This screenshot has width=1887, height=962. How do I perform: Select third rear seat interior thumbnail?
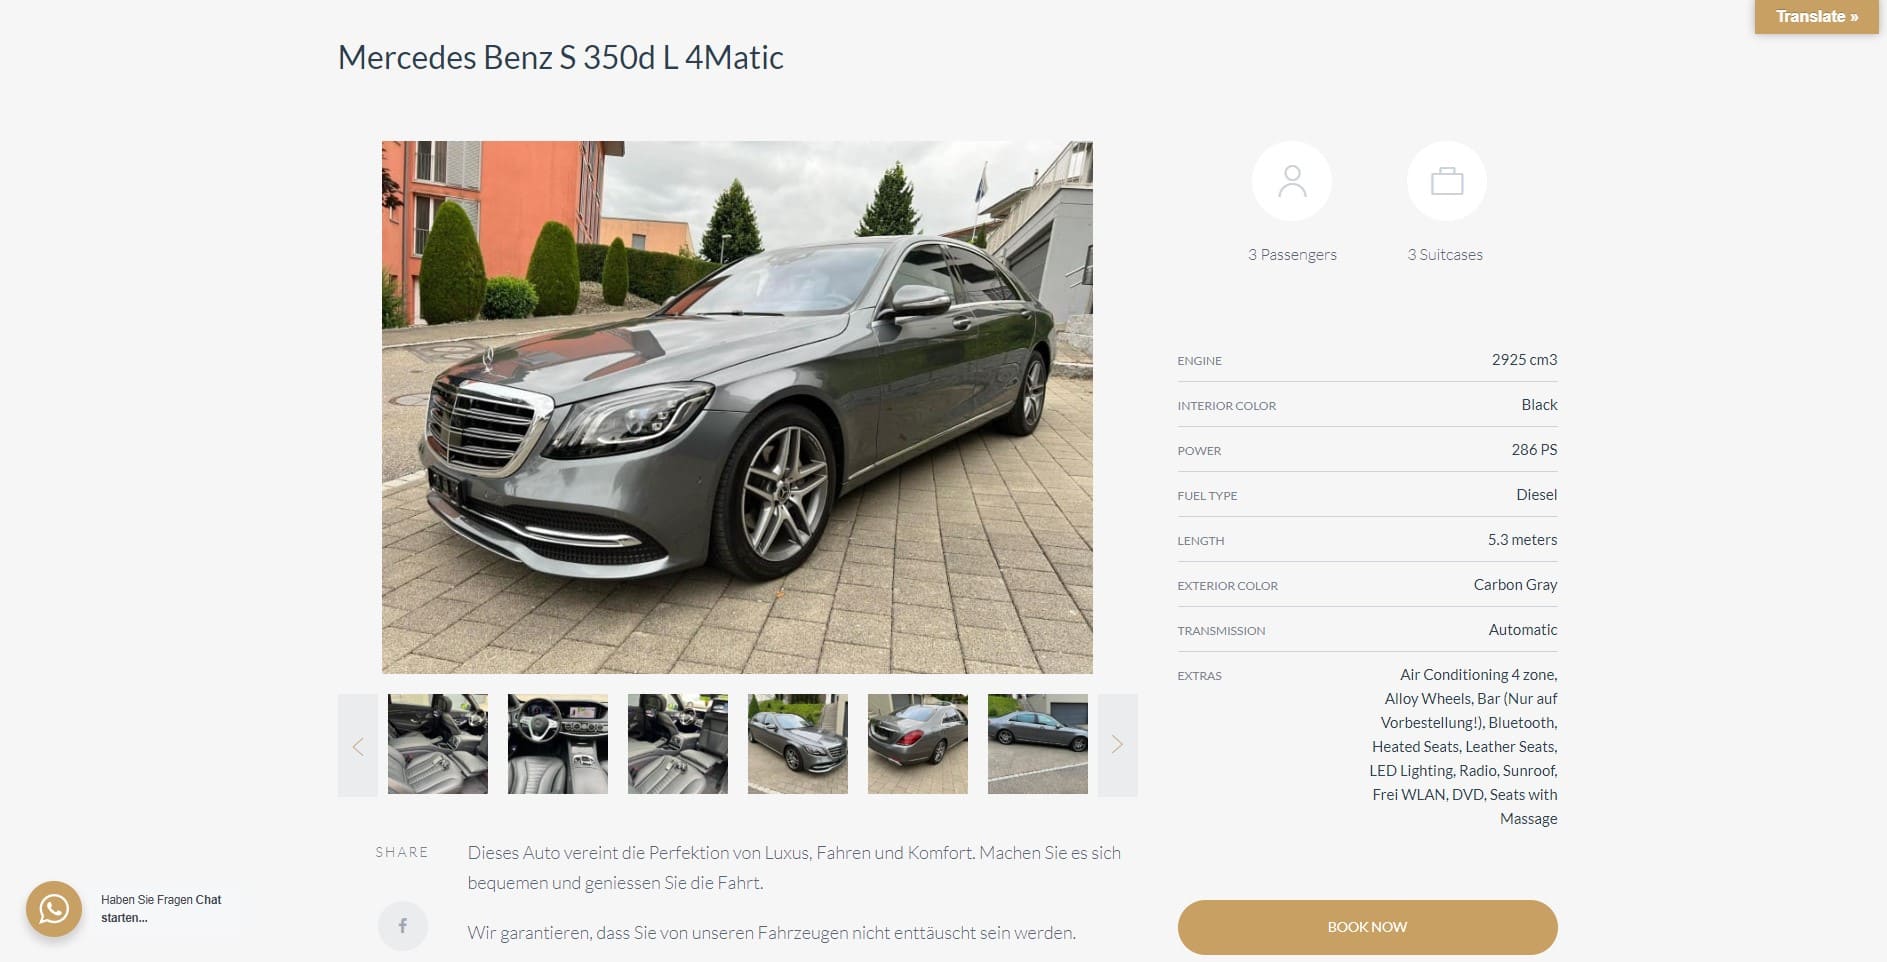(678, 744)
